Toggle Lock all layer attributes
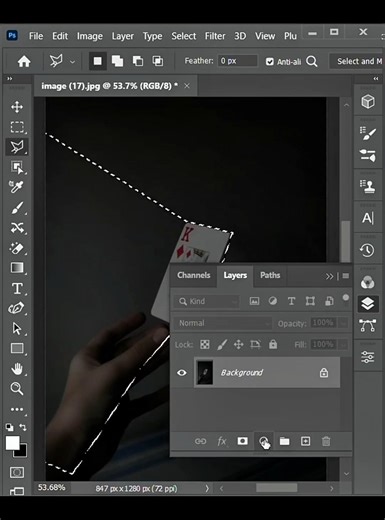Screen dimensions: 385x520 [x=273, y=344]
